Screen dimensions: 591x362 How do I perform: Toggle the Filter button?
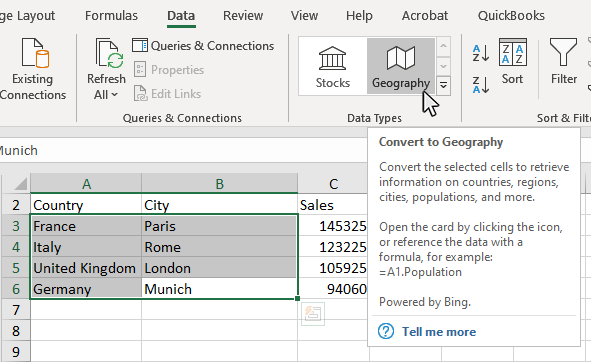pos(563,62)
